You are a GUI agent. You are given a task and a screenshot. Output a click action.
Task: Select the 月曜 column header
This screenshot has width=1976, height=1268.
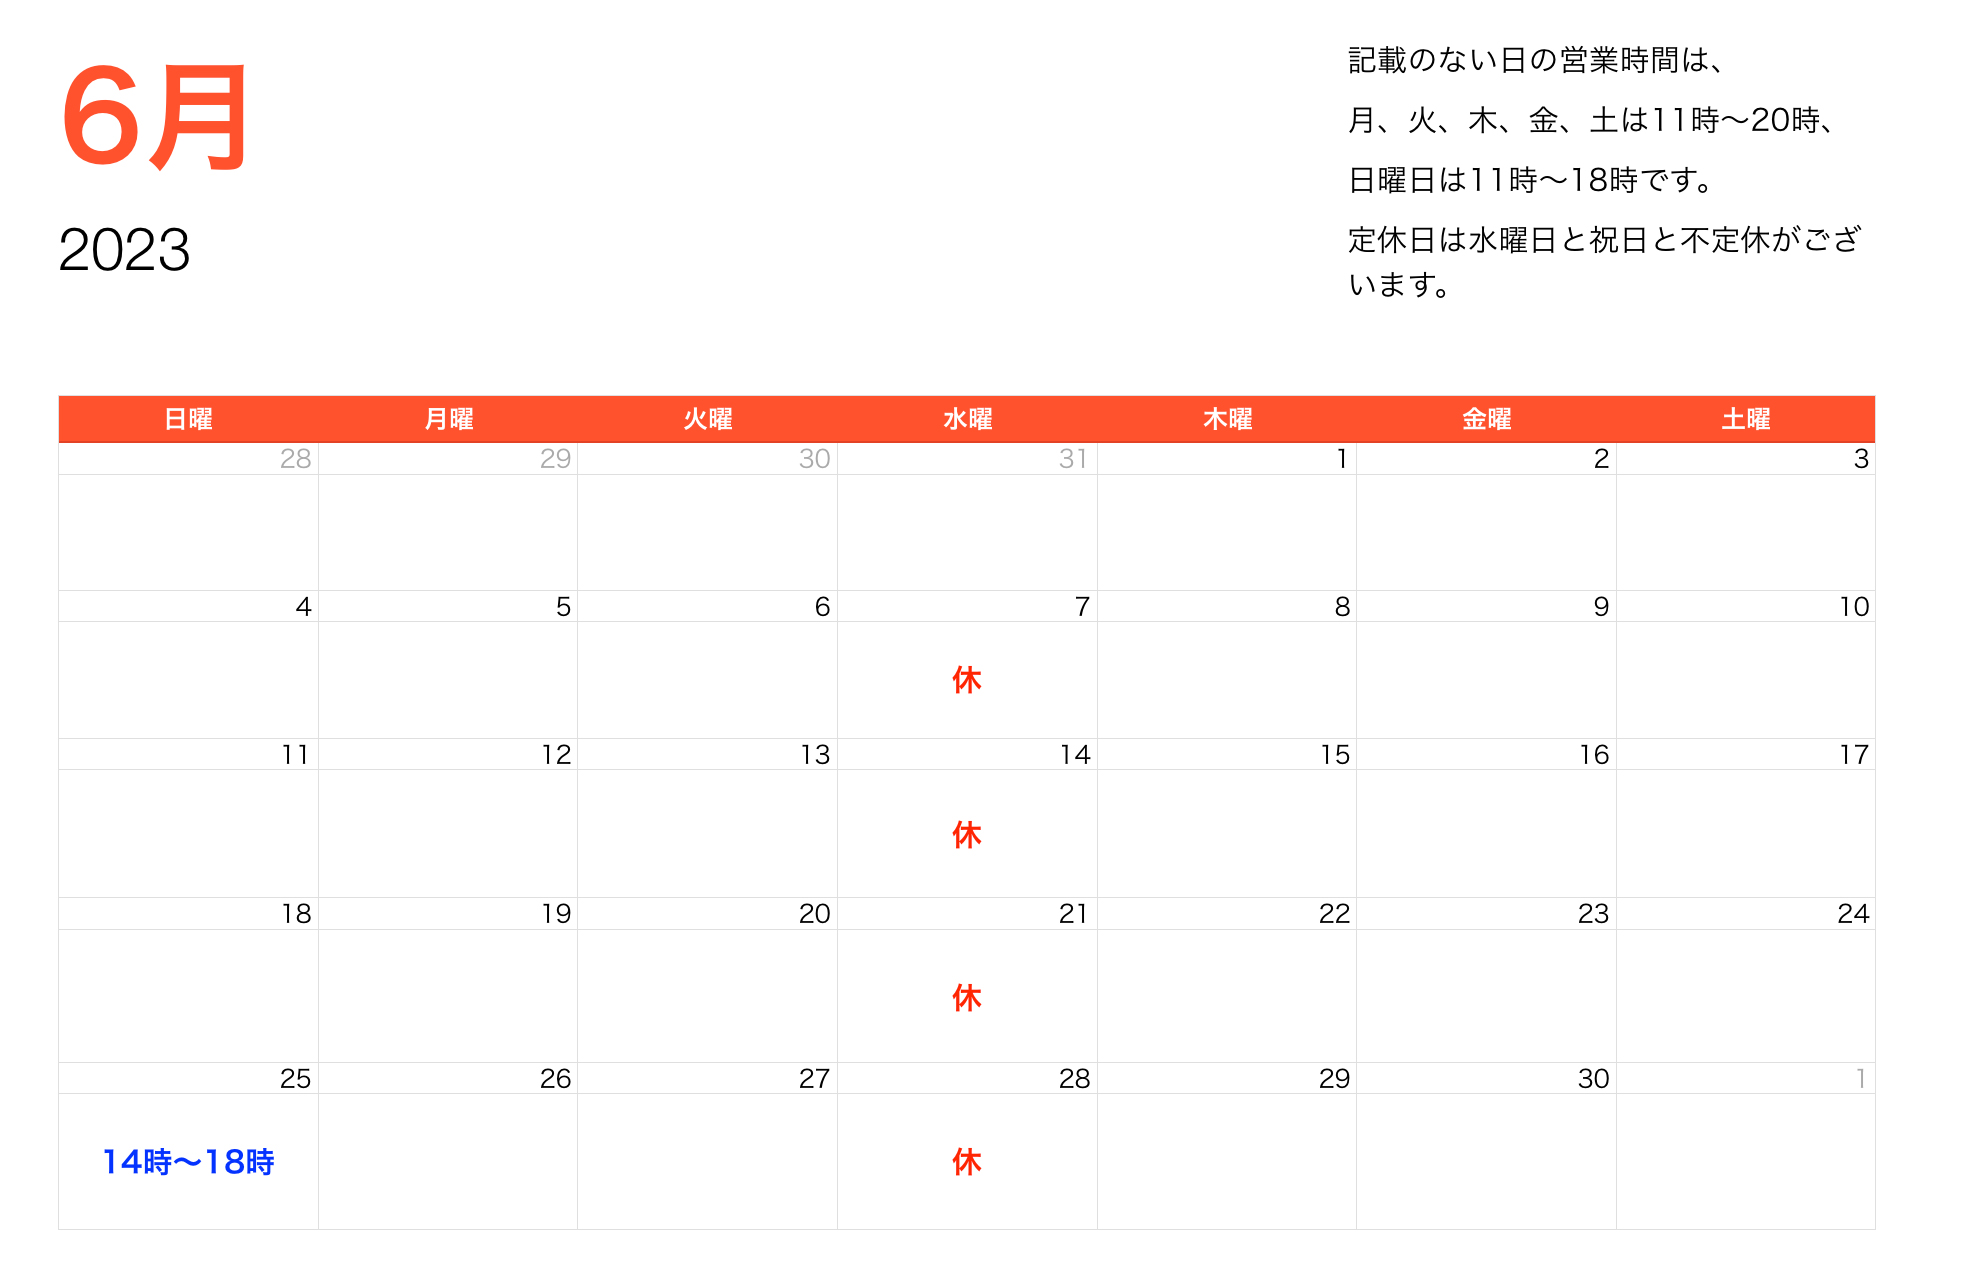pos(448,419)
